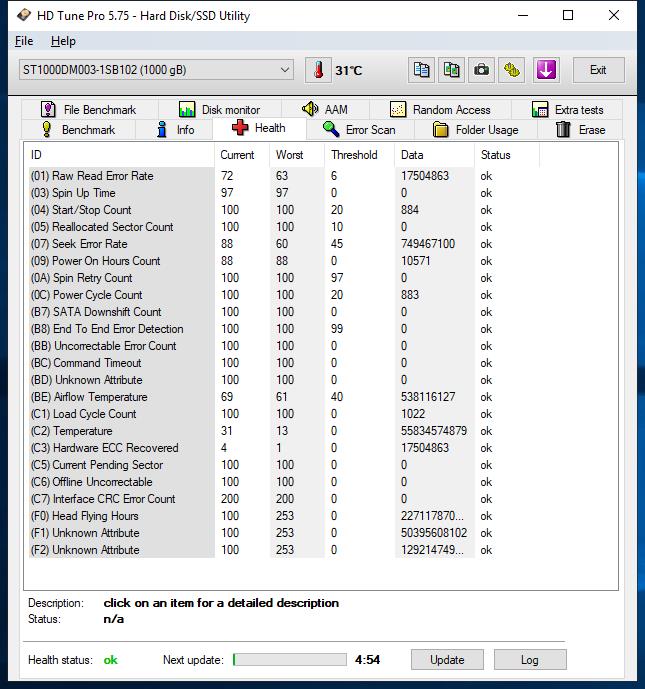The height and width of the screenshot is (689, 645).
Task: Open the ST1000DM003 drive selection dropdown
Action: (156, 70)
